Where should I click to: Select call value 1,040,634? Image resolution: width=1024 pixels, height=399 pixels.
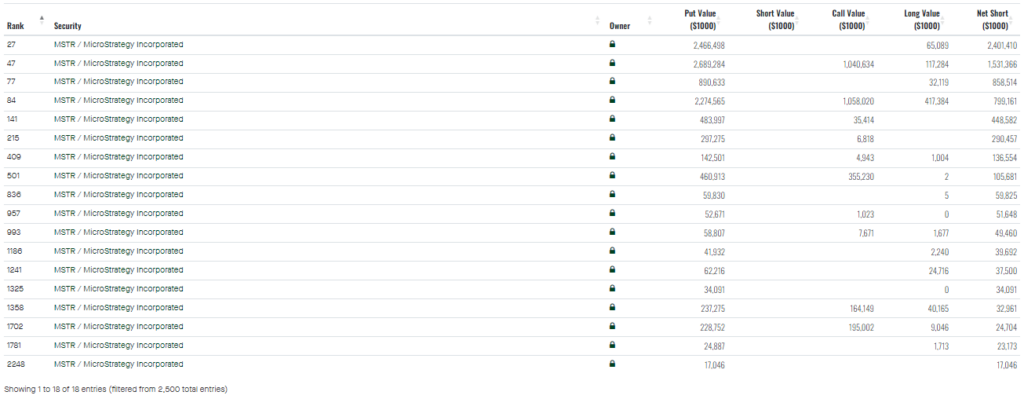tap(858, 65)
